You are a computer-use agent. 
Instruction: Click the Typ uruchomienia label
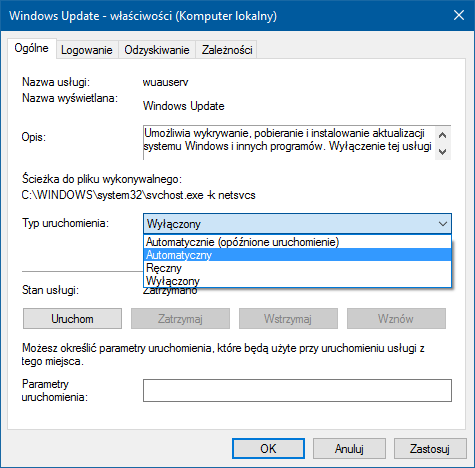[x=65, y=223]
